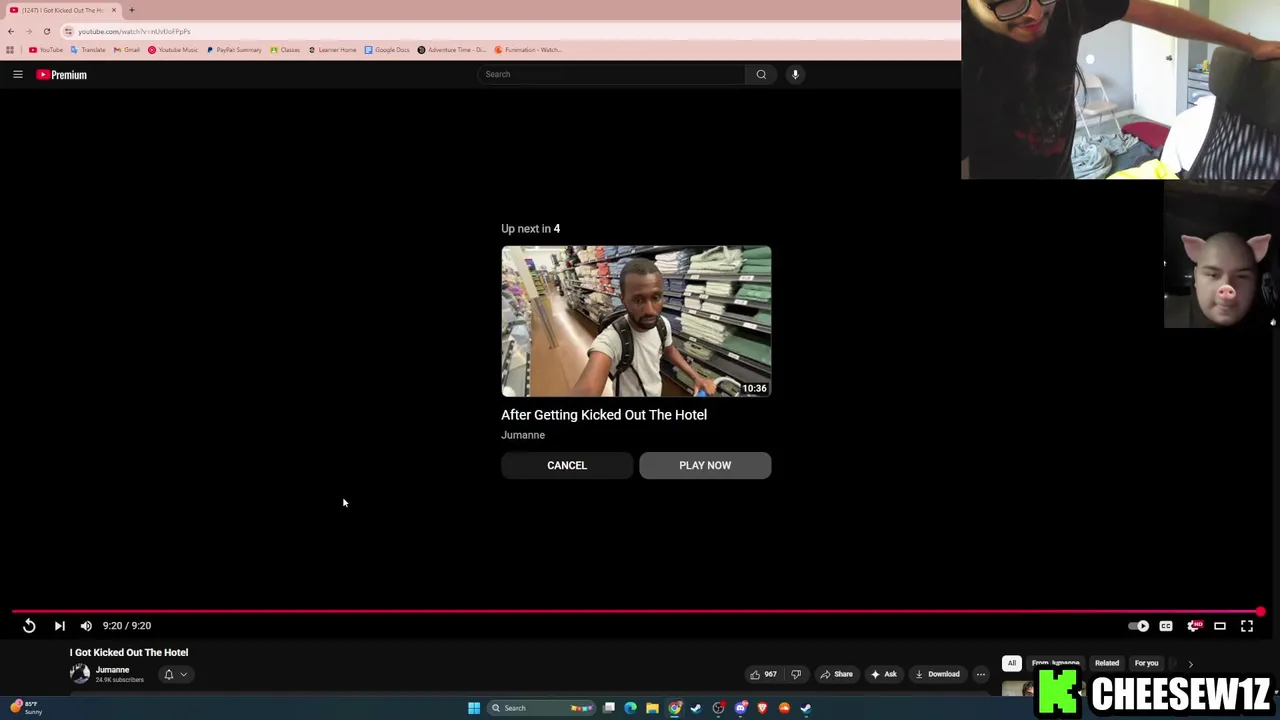The image size is (1280, 720).
Task: Switch to theater mode
Action: coord(1220,626)
